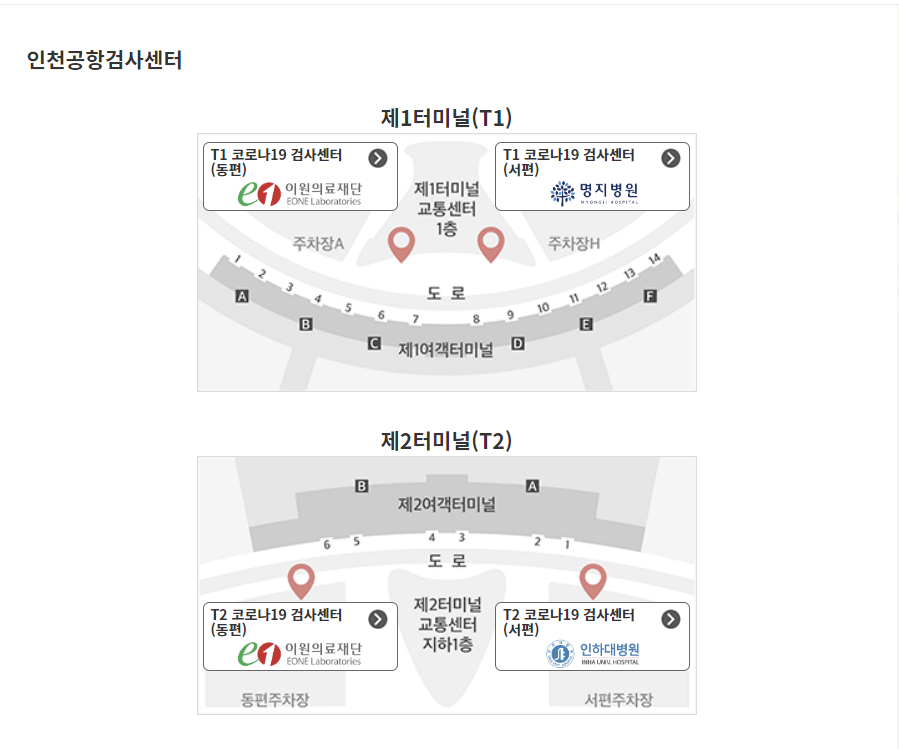
Task: Toggle gate marker A on T1 terminal map
Action: 241,294
